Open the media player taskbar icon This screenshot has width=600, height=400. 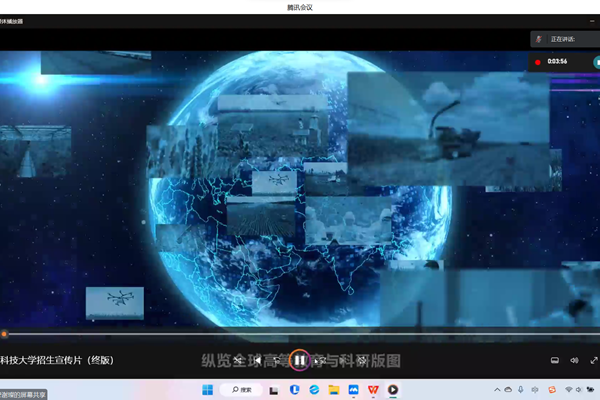(393, 389)
